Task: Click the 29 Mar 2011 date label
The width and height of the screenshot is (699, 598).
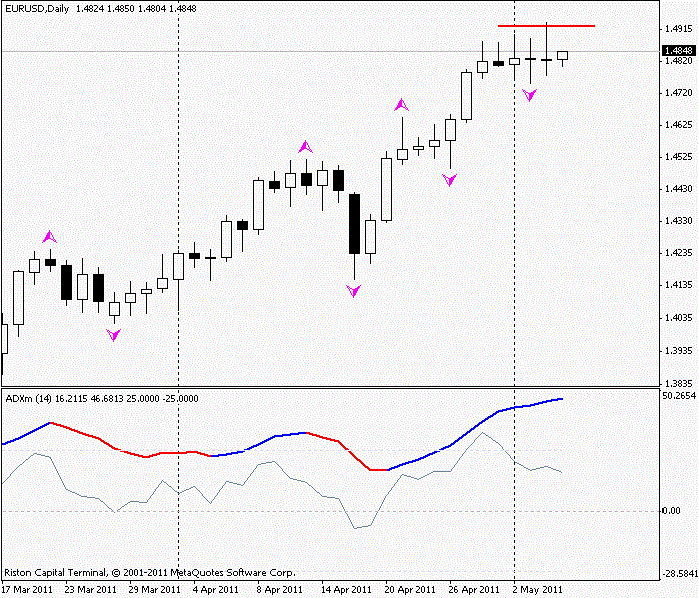Action: (x=155, y=590)
